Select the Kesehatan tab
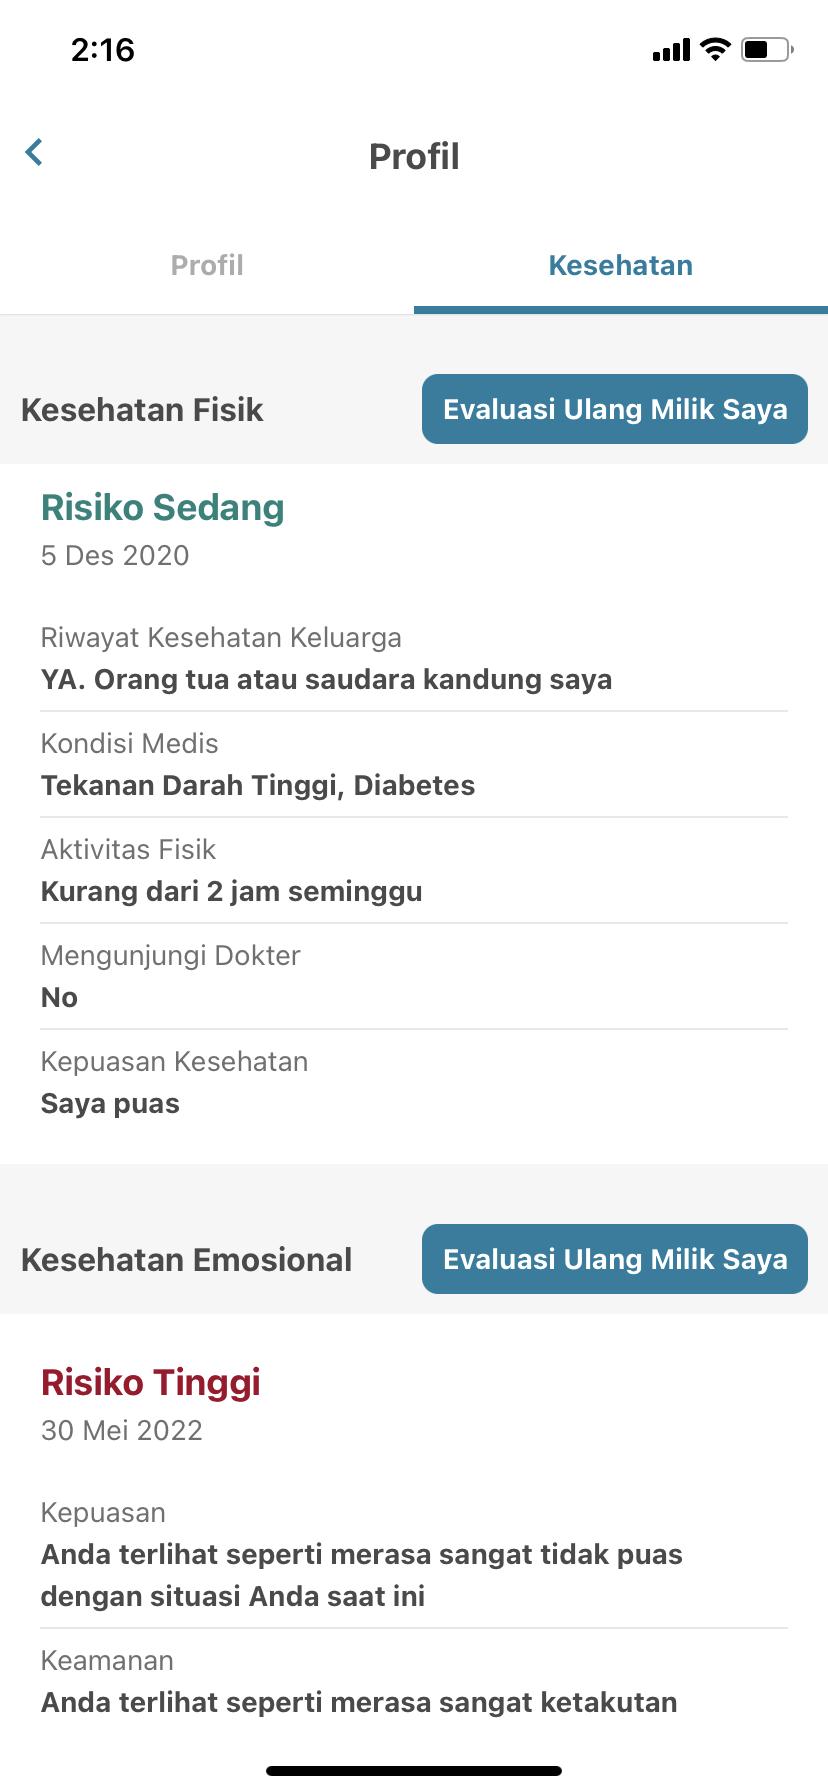Image resolution: width=828 pixels, height=1792 pixels. (x=620, y=265)
